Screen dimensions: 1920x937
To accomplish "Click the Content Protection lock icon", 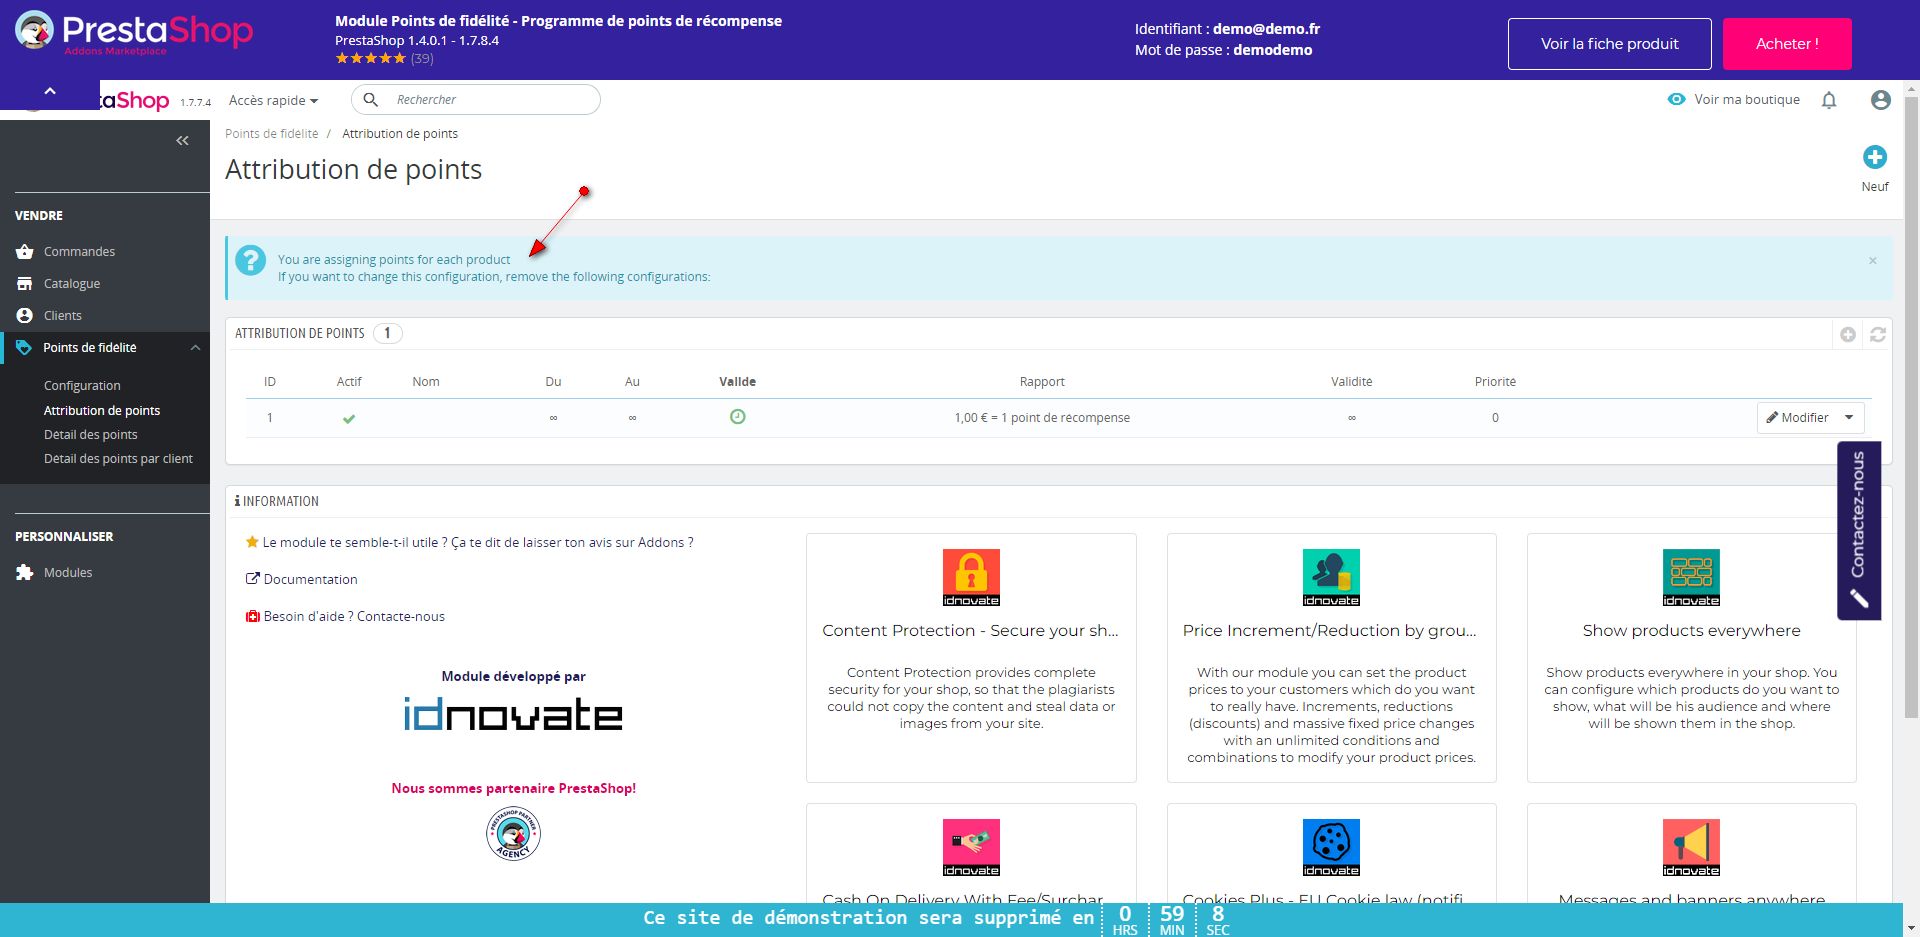I will (x=971, y=577).
